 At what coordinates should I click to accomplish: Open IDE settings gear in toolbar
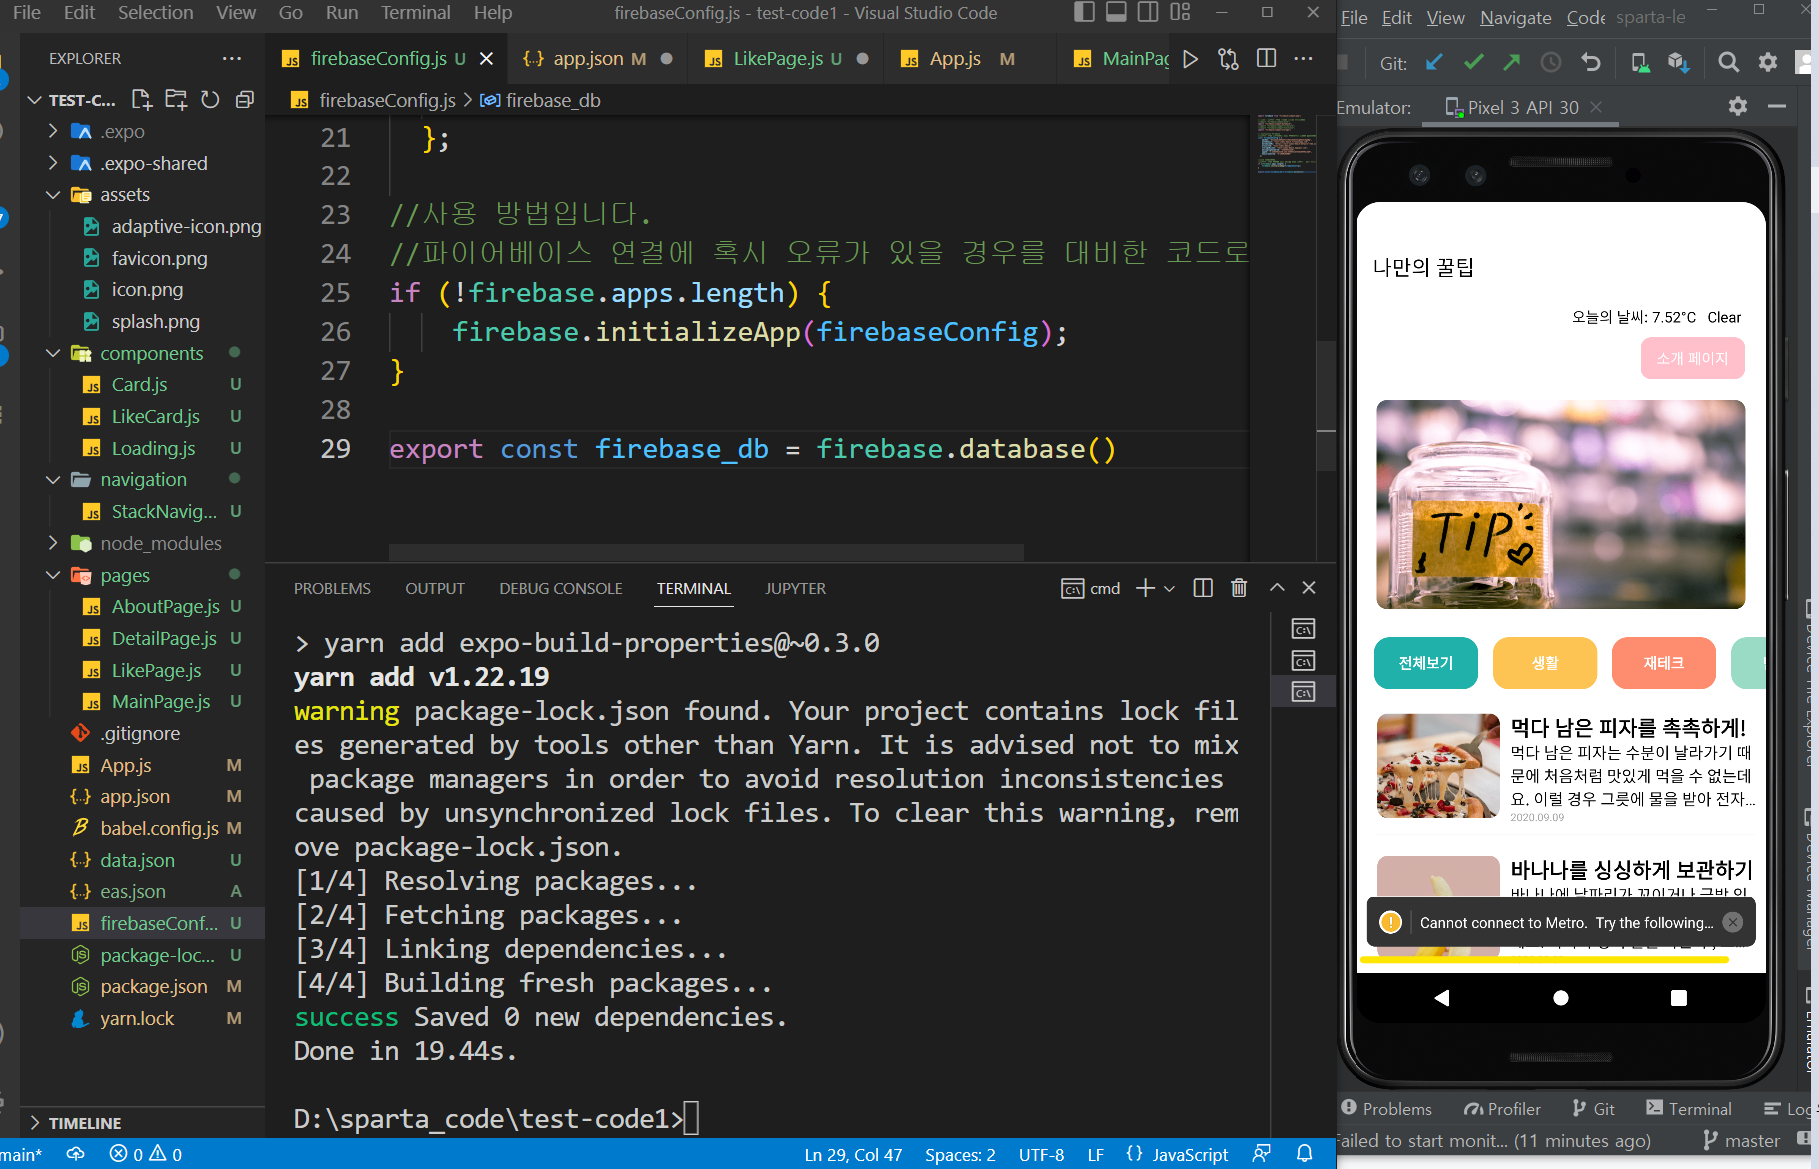coord(1768,63)
